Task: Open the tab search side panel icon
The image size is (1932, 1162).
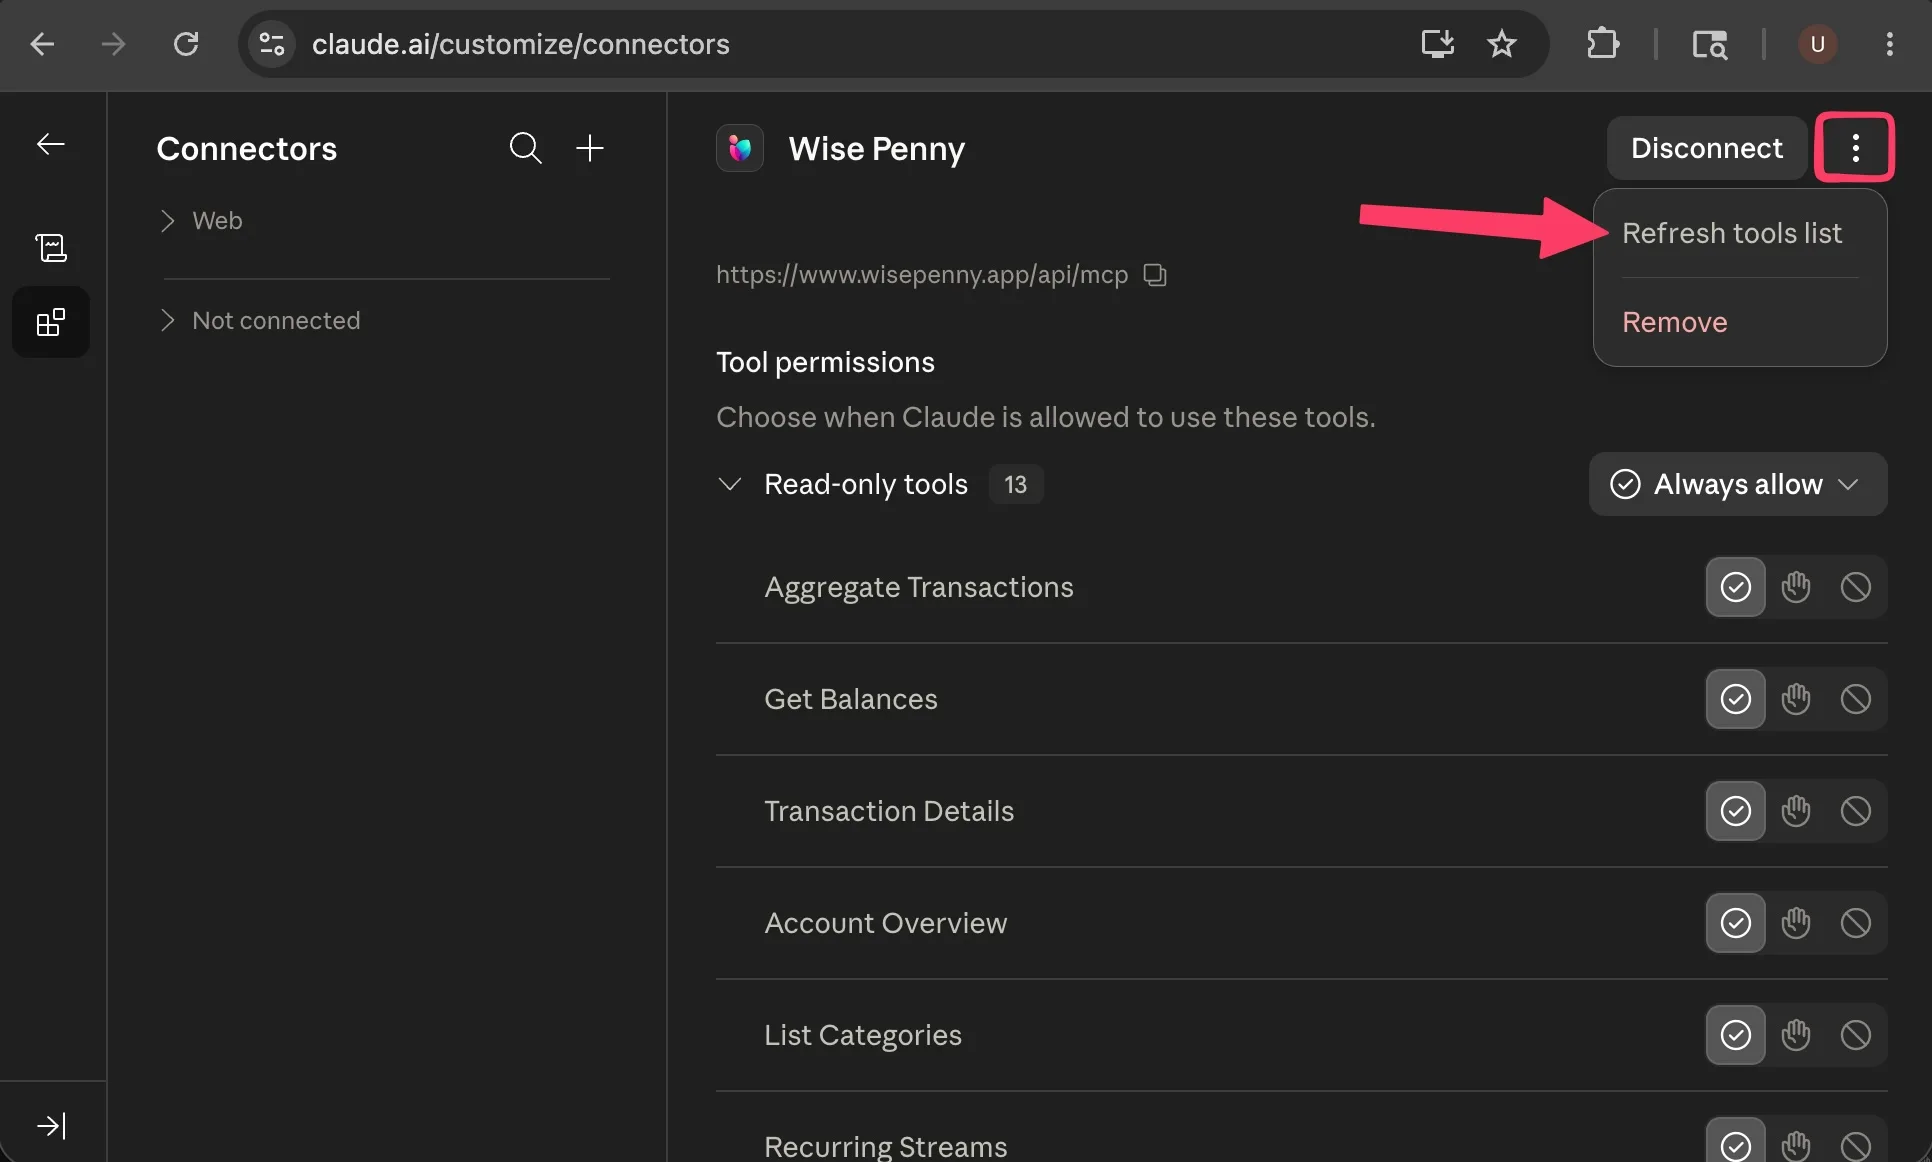Action: (x=1710, y=44)
